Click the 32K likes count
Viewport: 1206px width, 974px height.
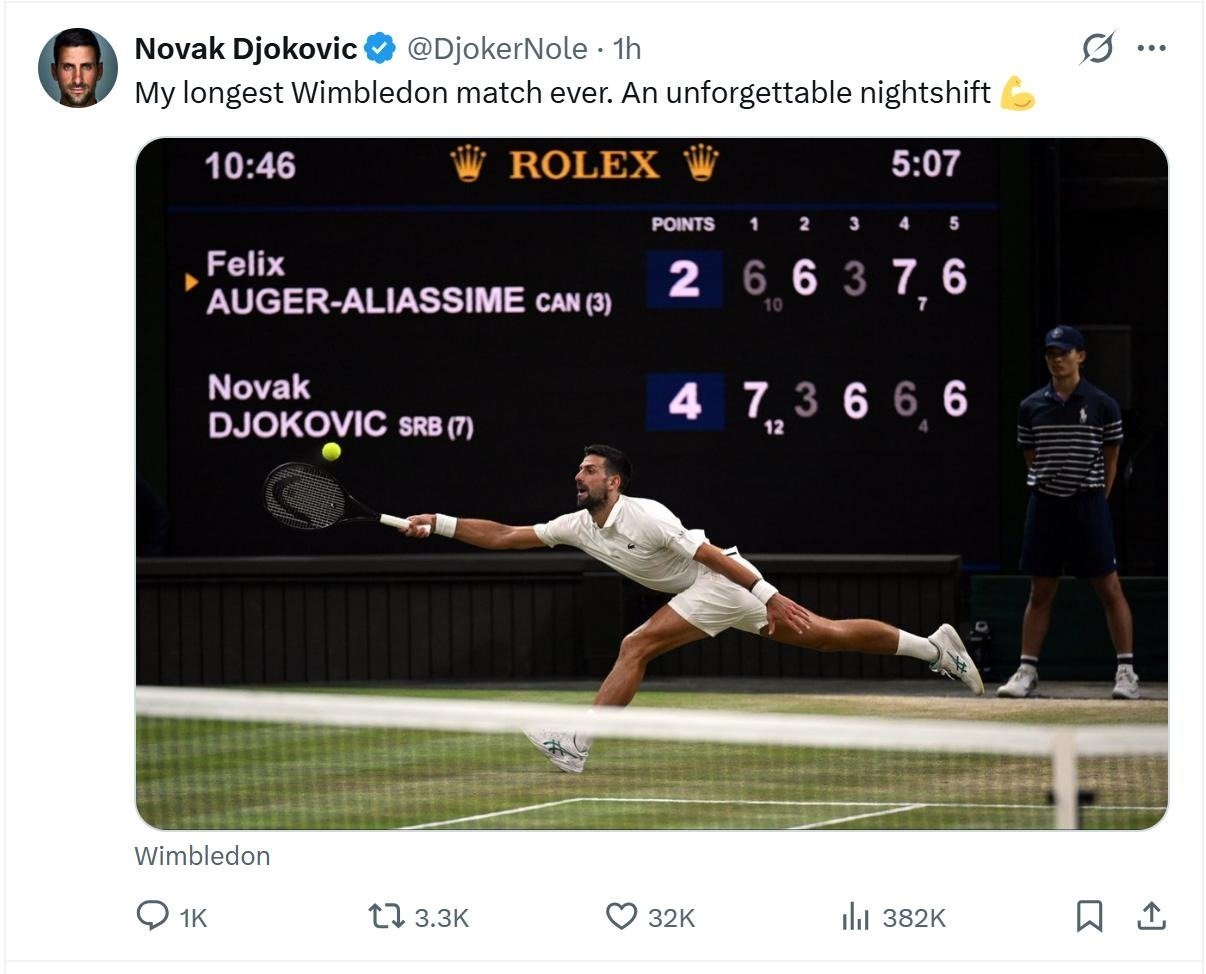[x=671, y=918]
